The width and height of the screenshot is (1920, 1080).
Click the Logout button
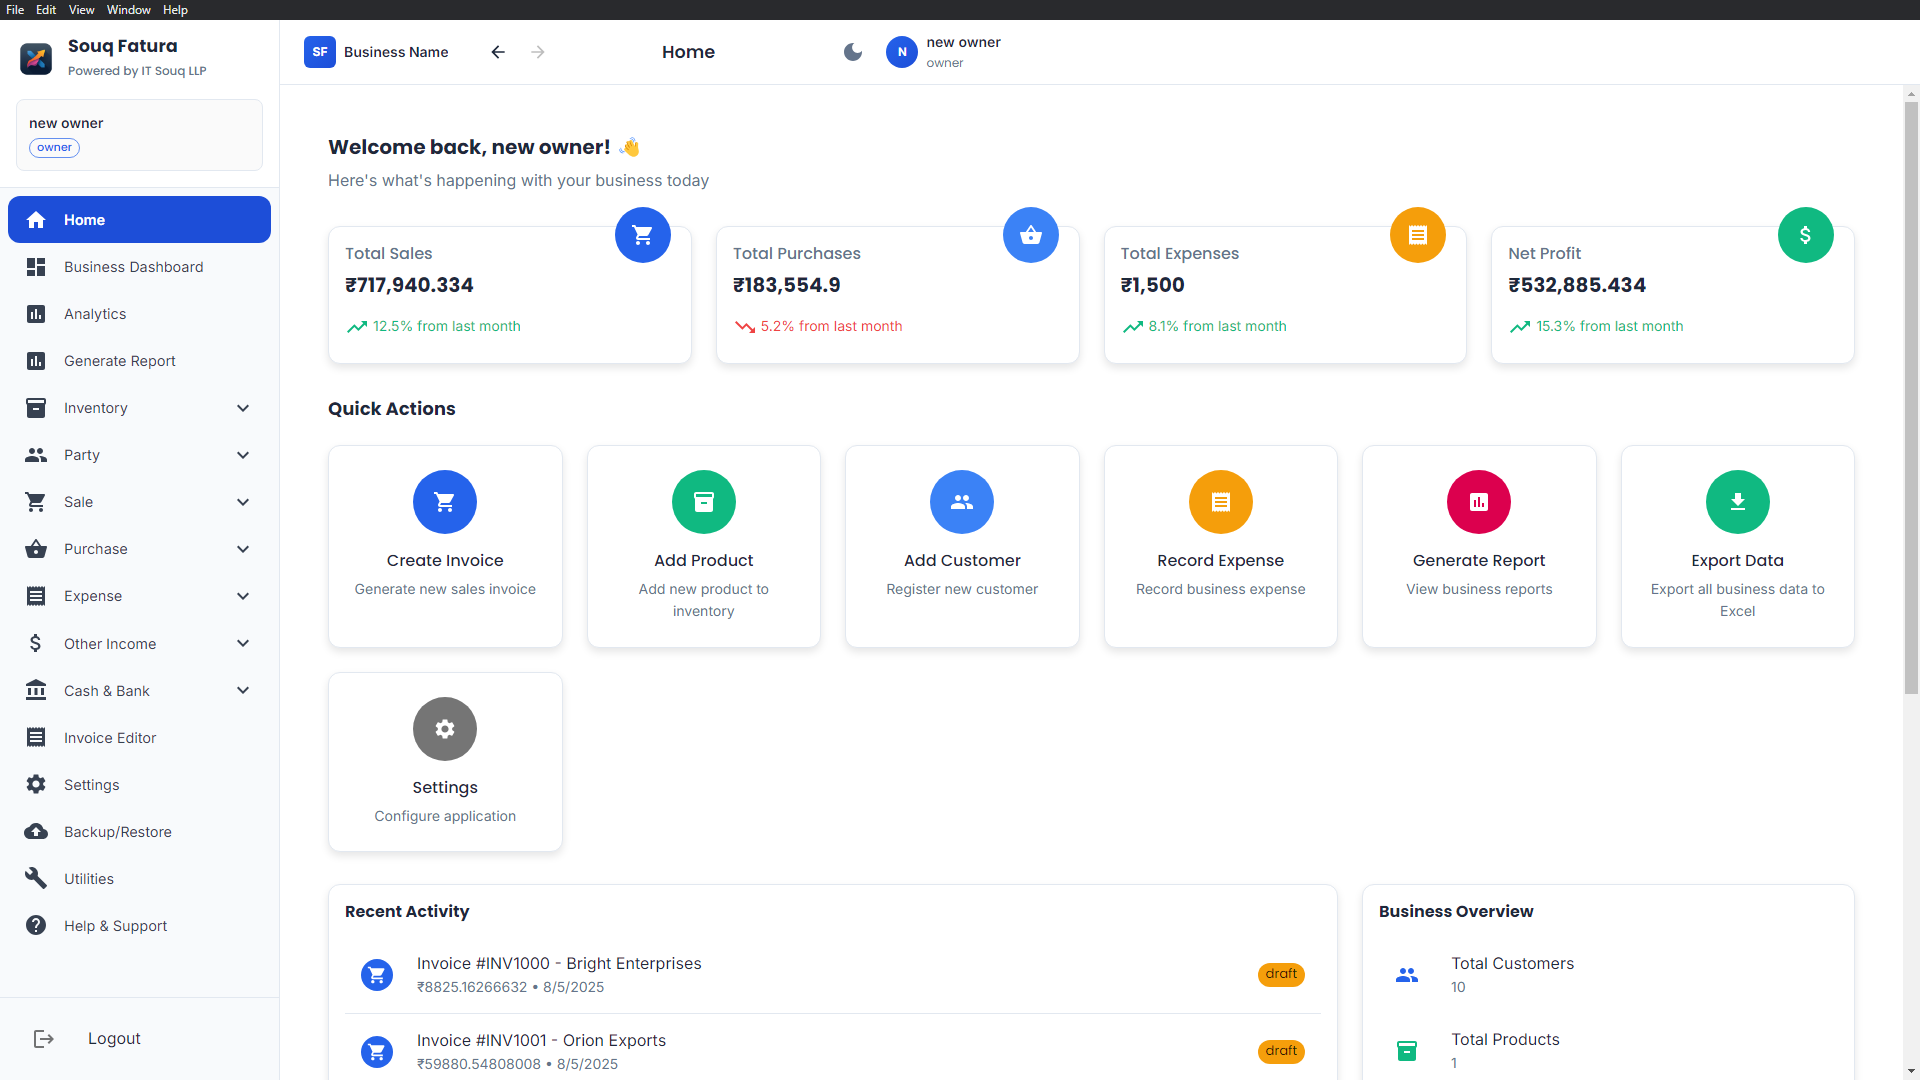coord(112,1039)
